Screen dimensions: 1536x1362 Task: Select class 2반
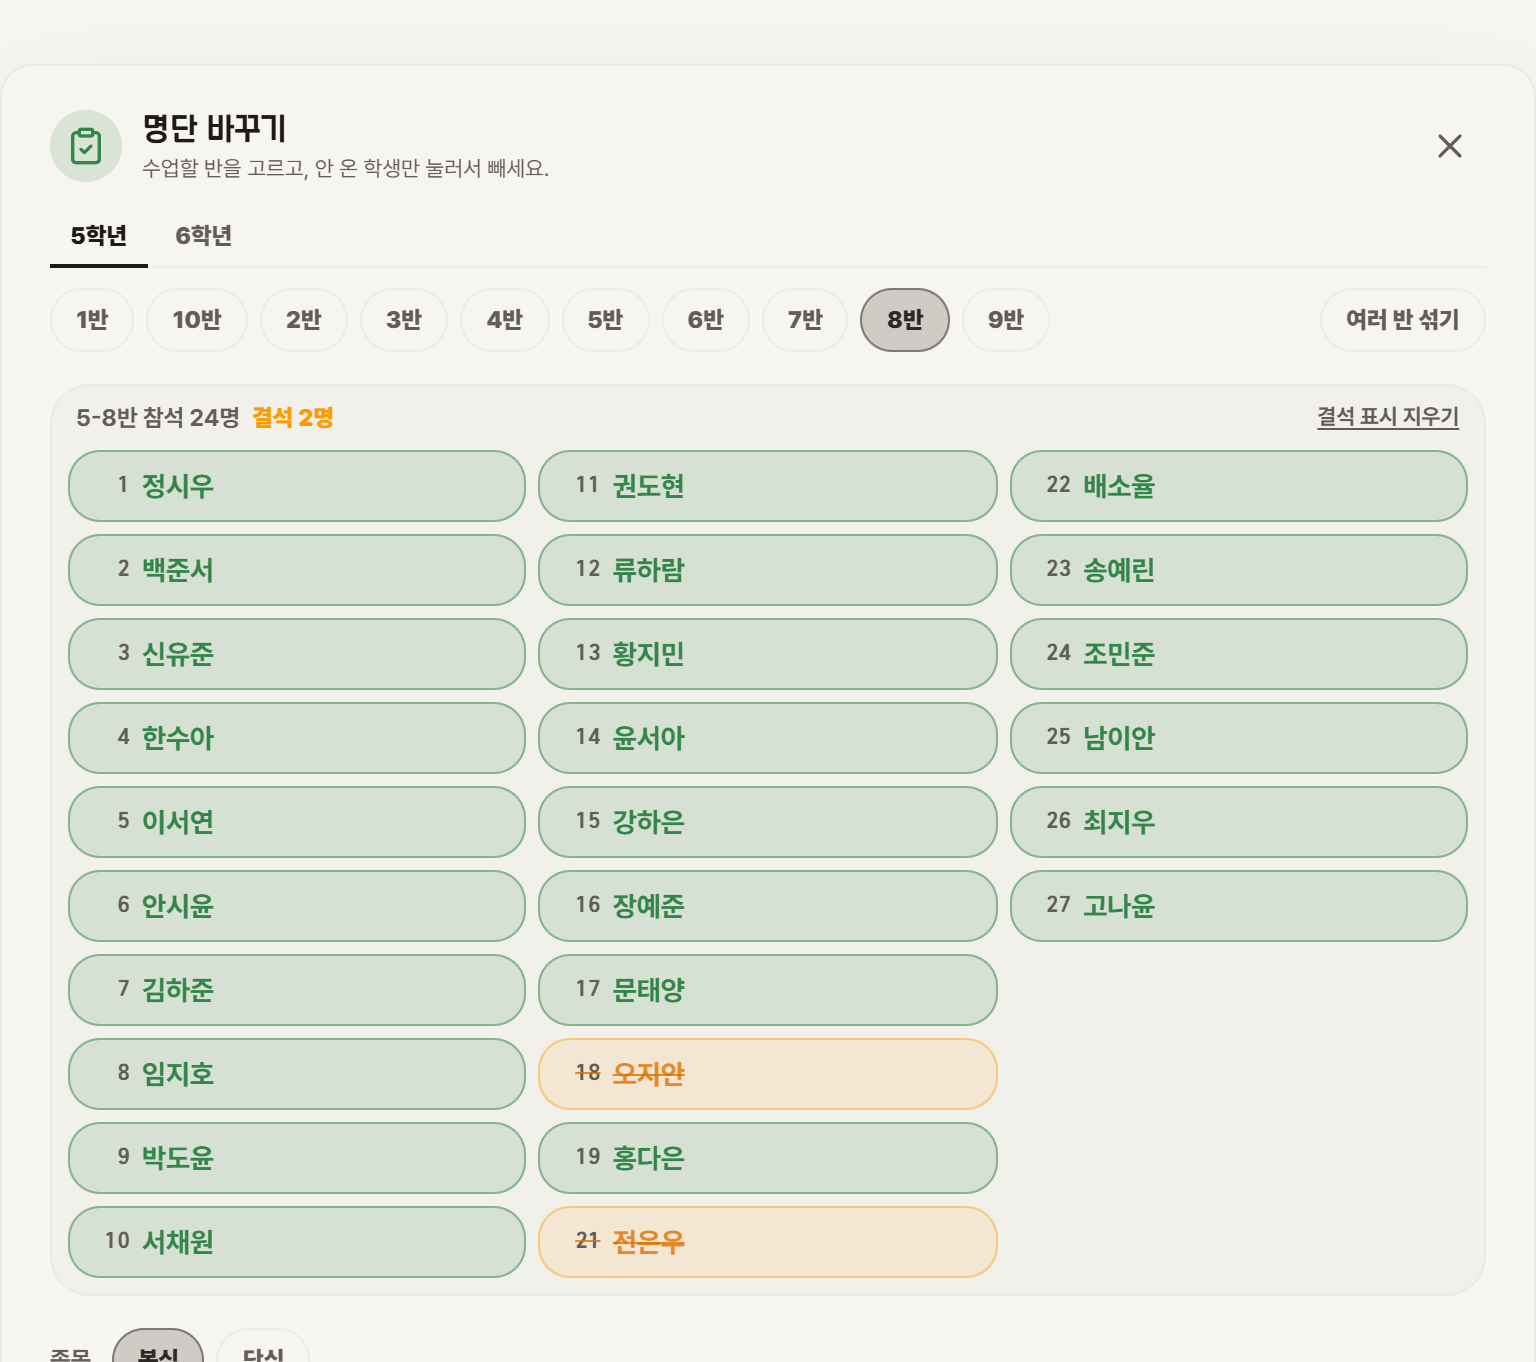click(304, 320)
